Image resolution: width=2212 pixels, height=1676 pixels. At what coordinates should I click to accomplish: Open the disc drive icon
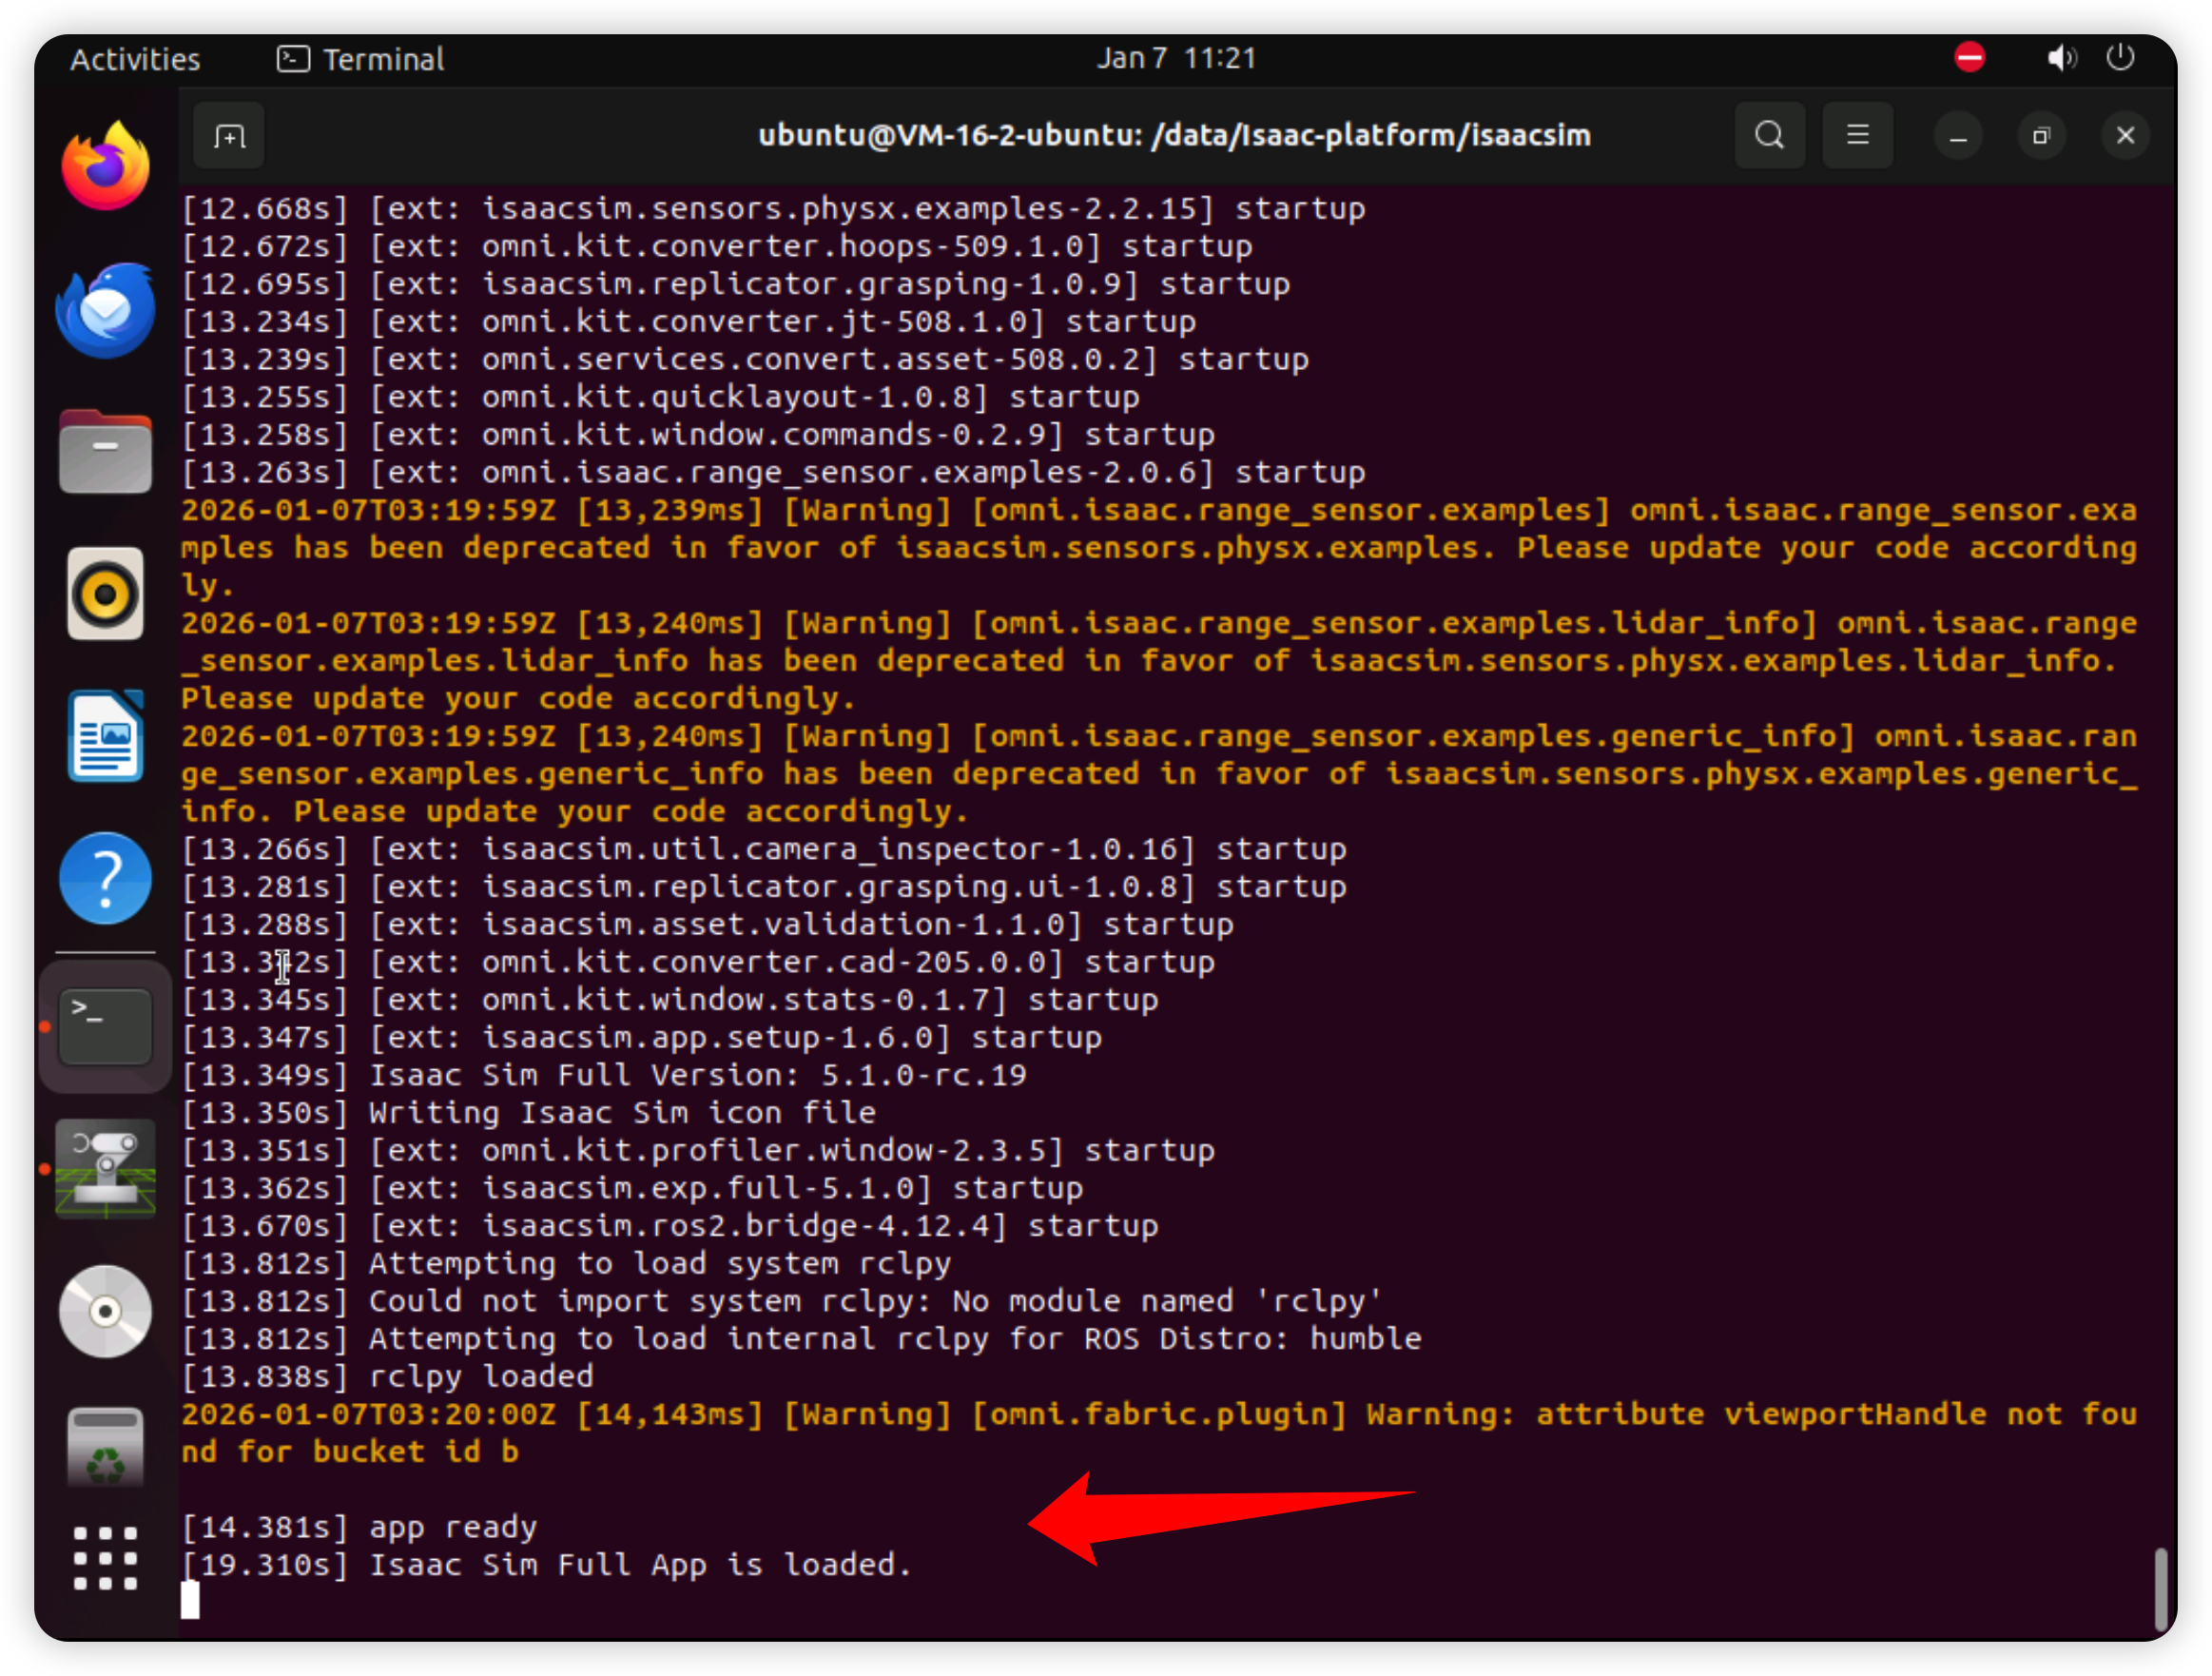click(105, 1311)
